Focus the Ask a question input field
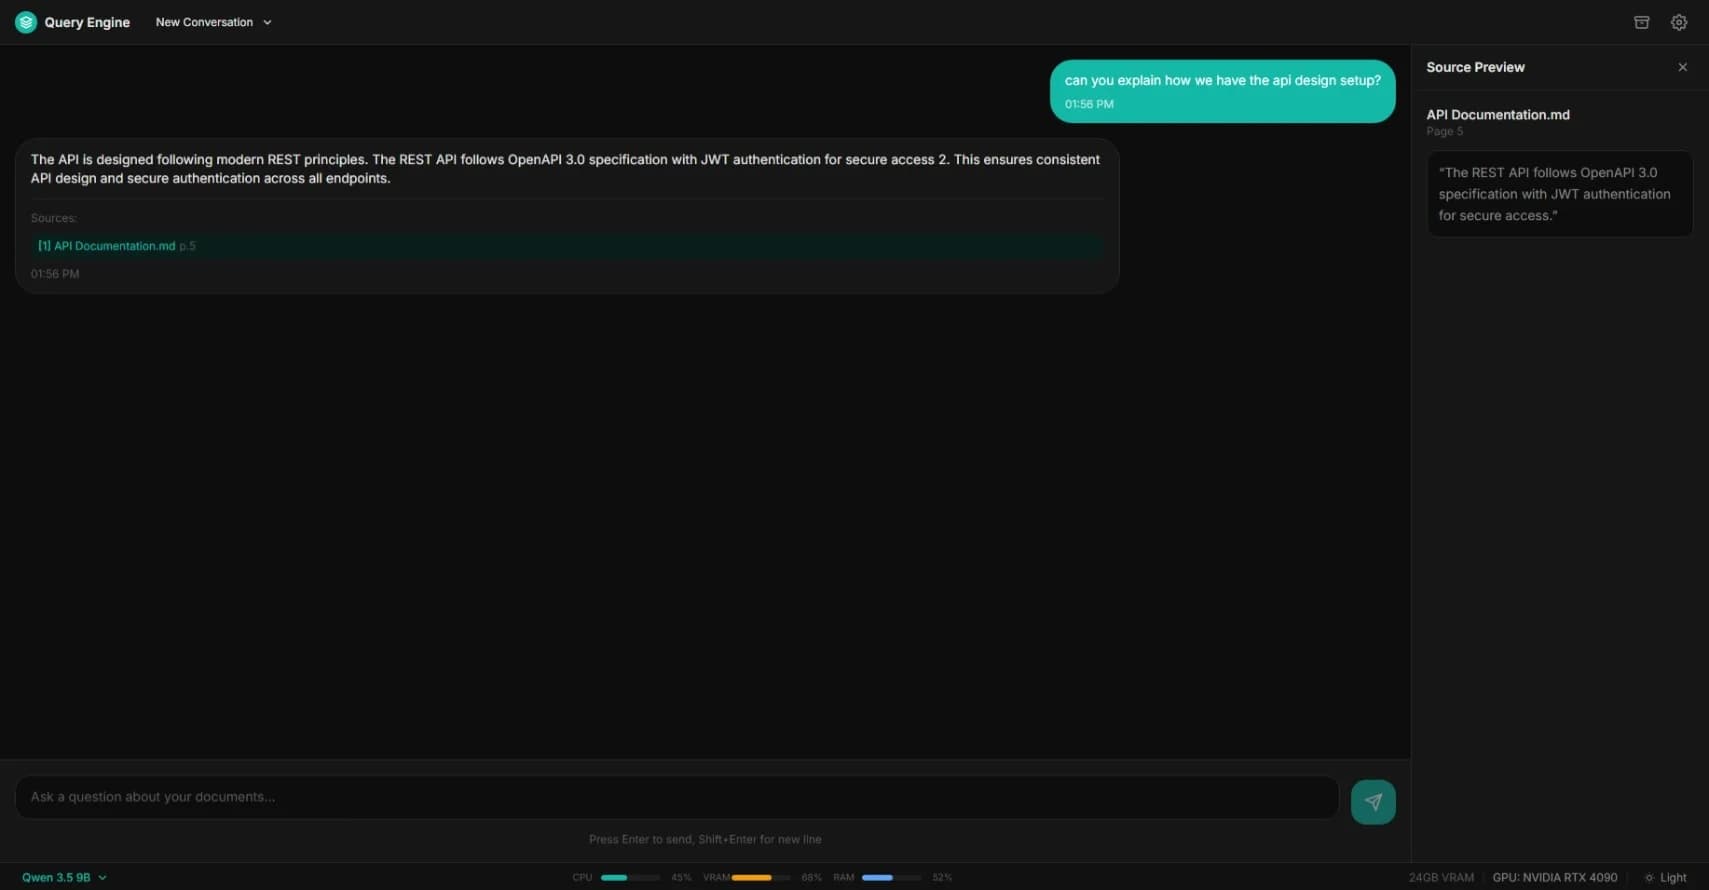1709x890 pixels. coord(677,797)
